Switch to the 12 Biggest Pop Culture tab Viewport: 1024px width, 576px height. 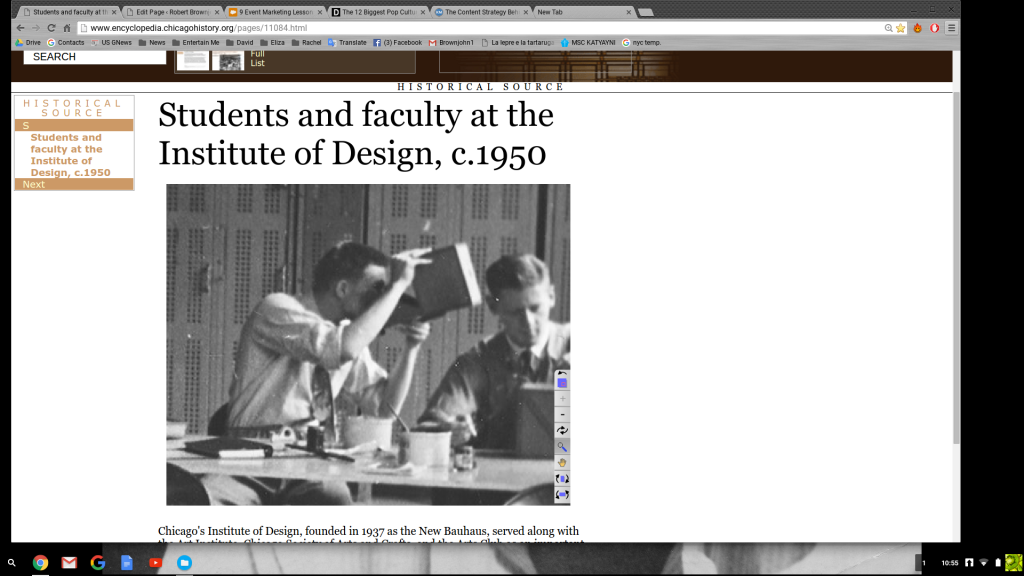pos(378,12)
